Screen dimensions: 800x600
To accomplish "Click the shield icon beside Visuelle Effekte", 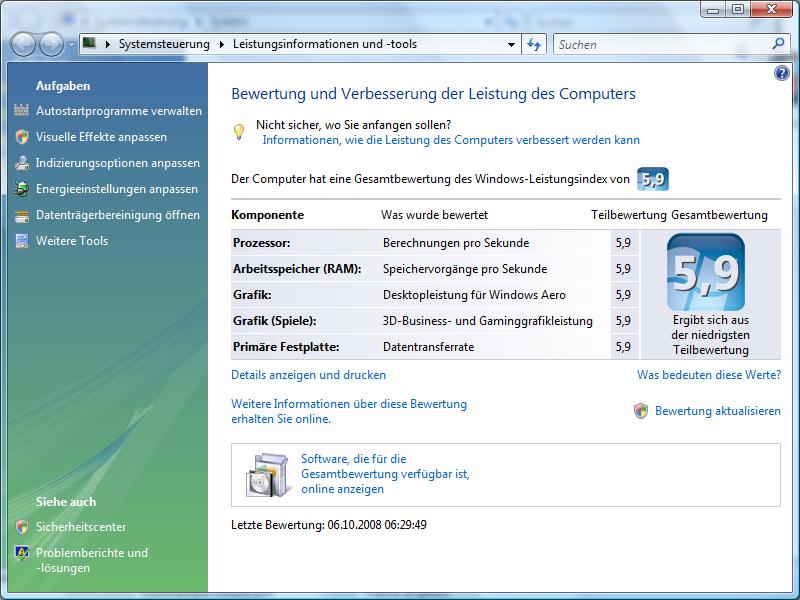I will (21, 137).
